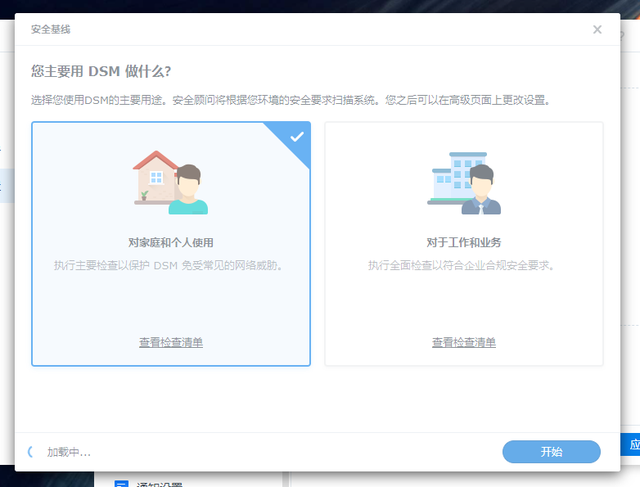The width and height of the screenshot is (640, 487).
Task: Click the 对家庭和个人使用 card title
Action: 171,242
